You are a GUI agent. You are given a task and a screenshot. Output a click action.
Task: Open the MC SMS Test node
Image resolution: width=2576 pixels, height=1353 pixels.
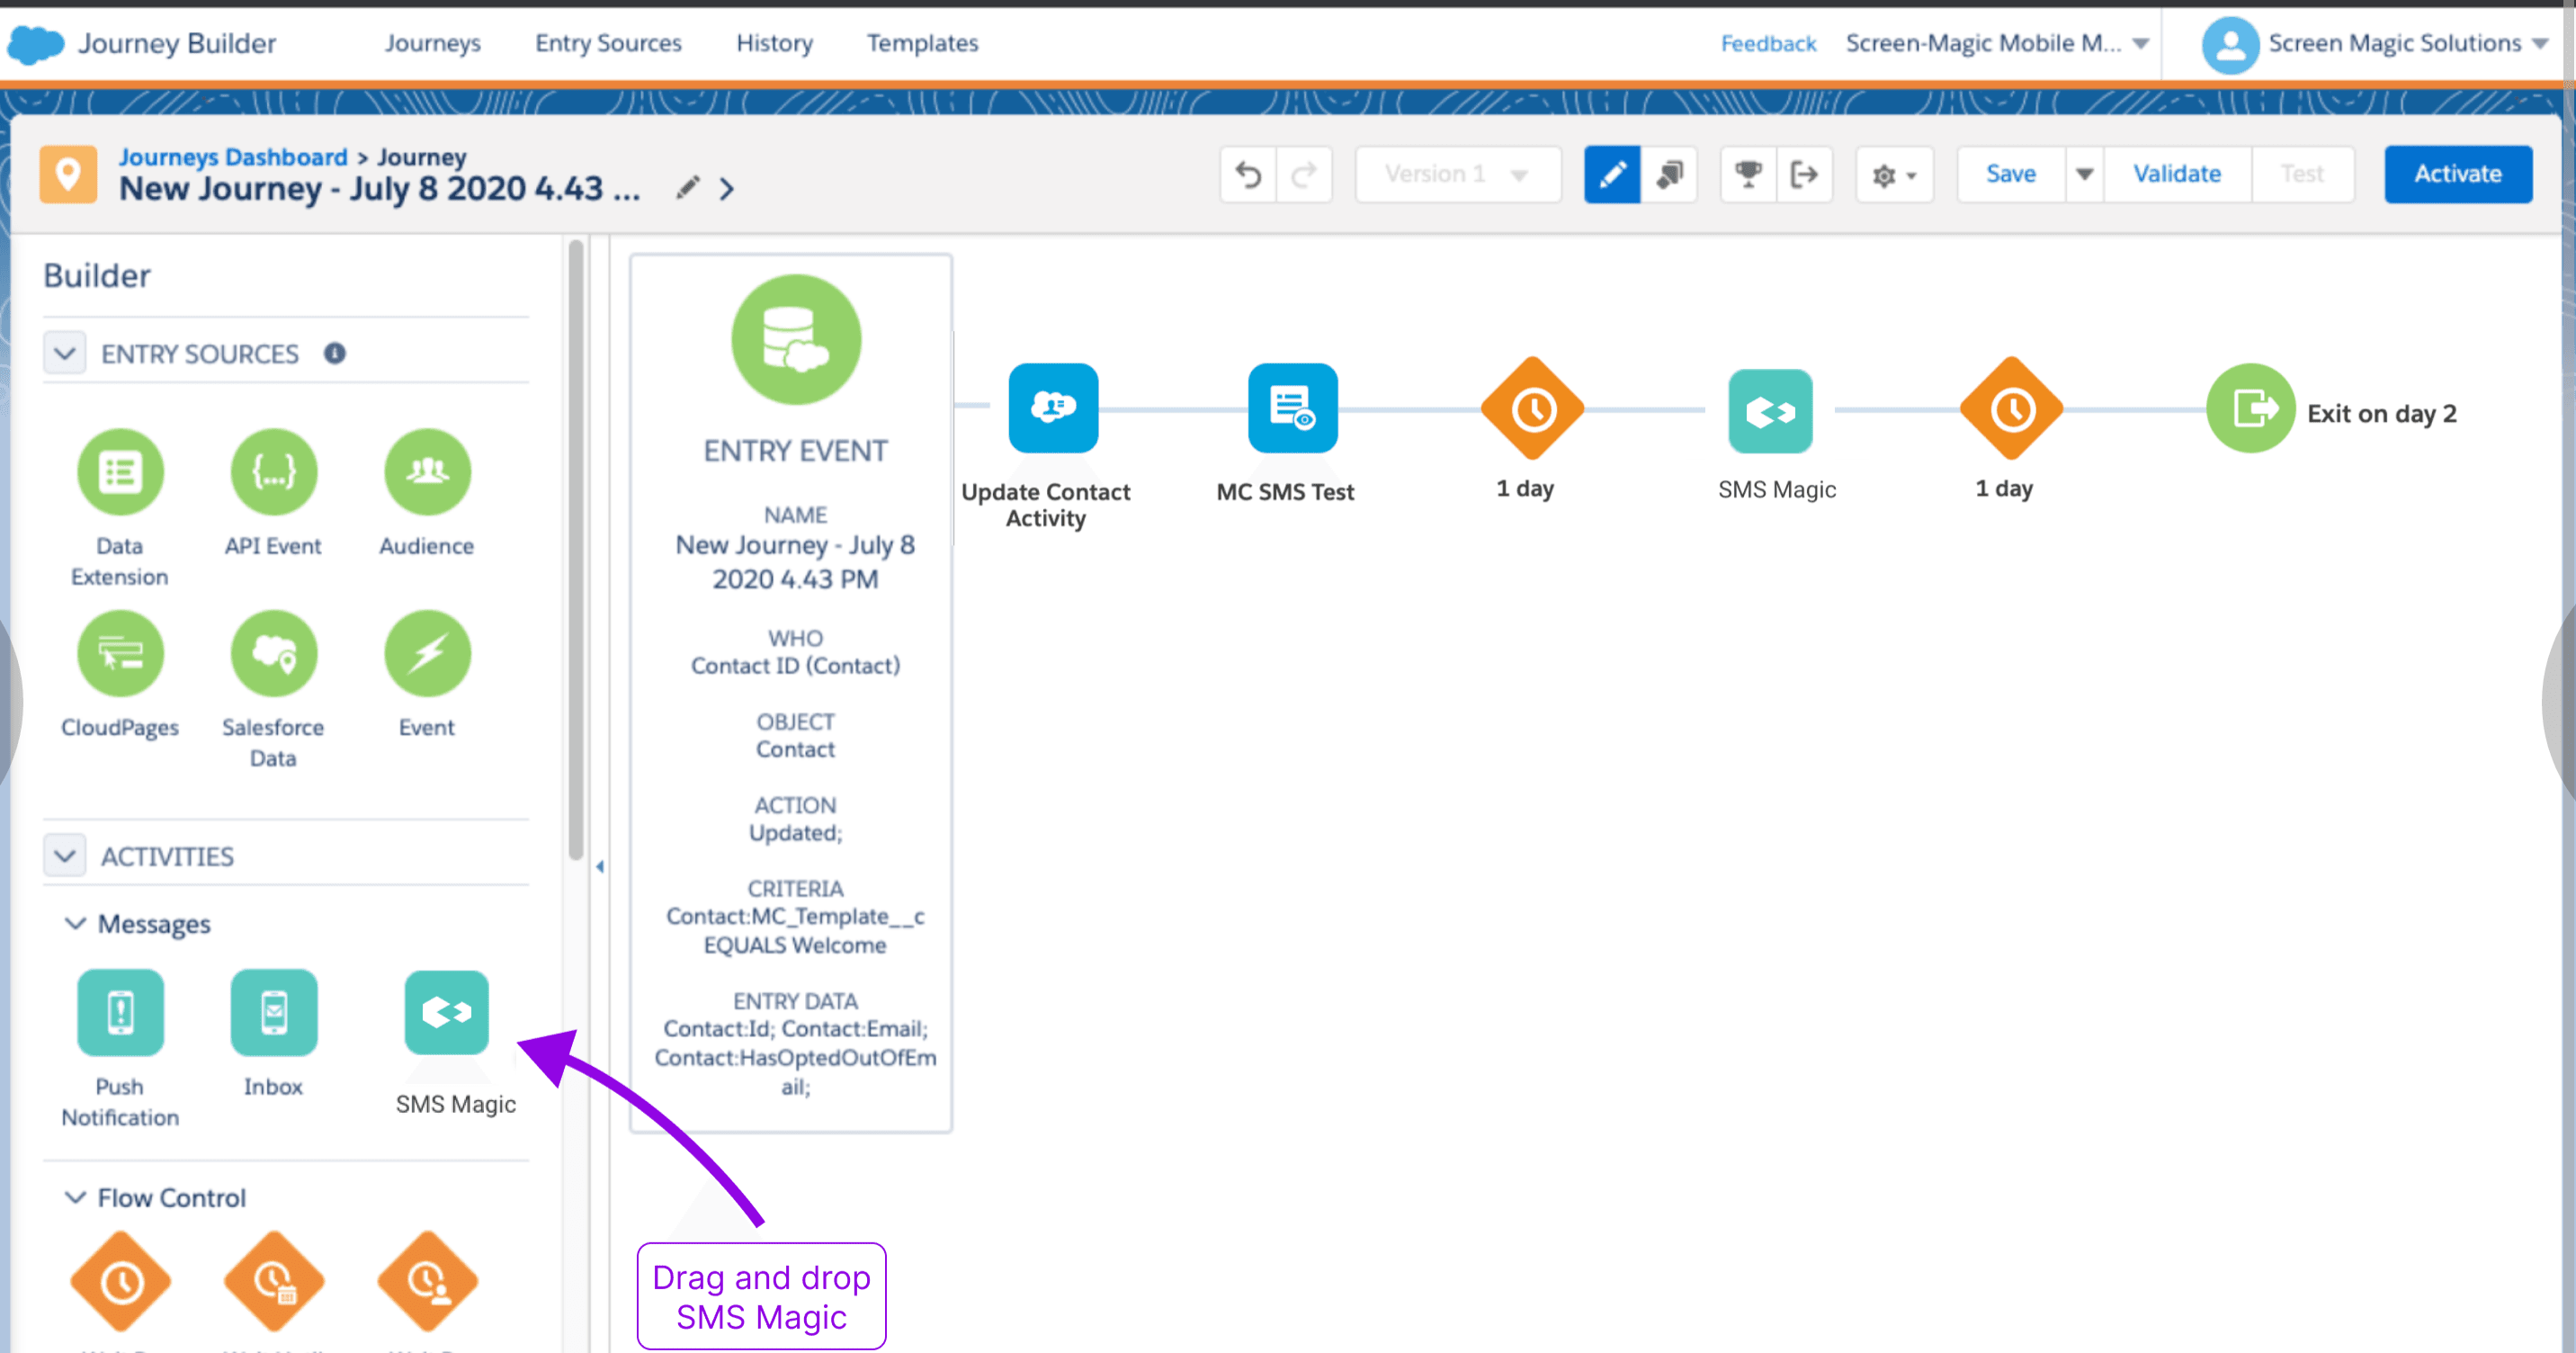1293,408
